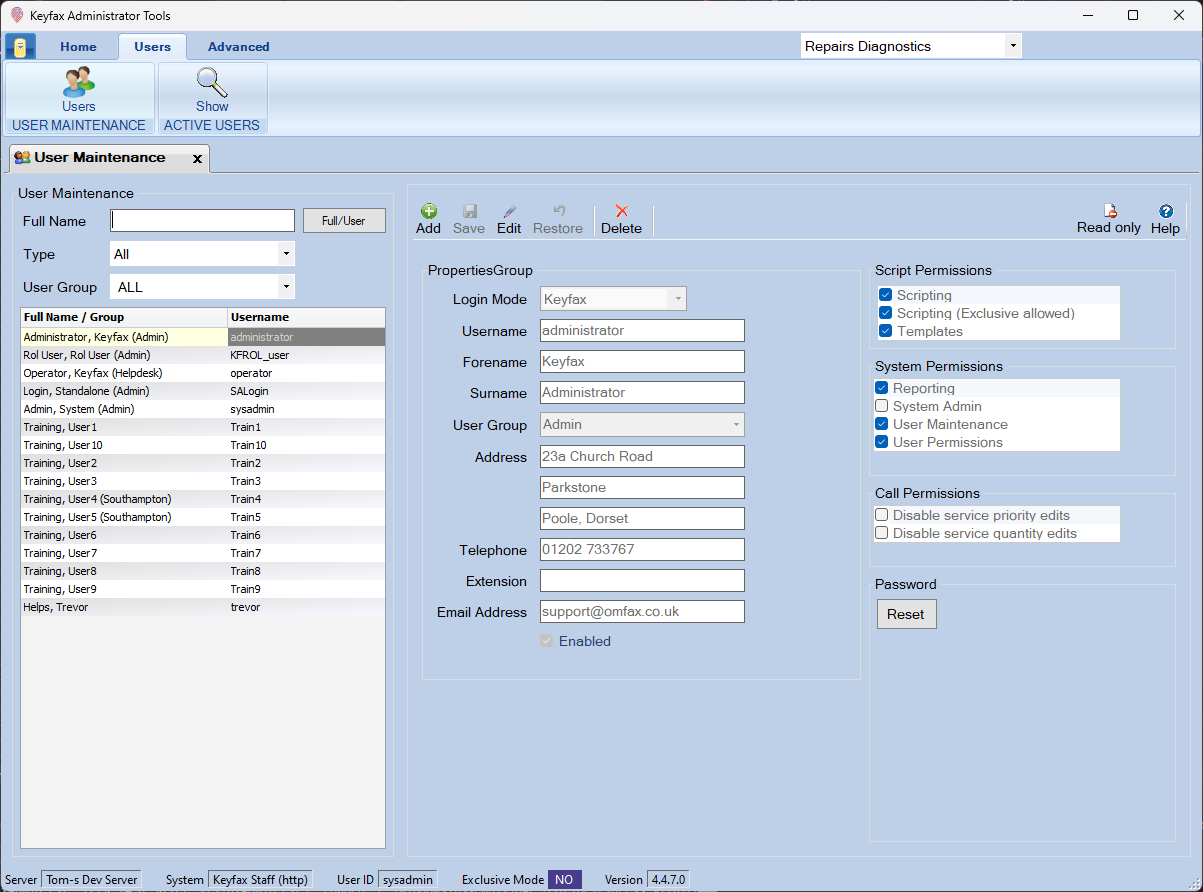
Task: Select the Helps, Trevor row
Action: click(203, 607)
